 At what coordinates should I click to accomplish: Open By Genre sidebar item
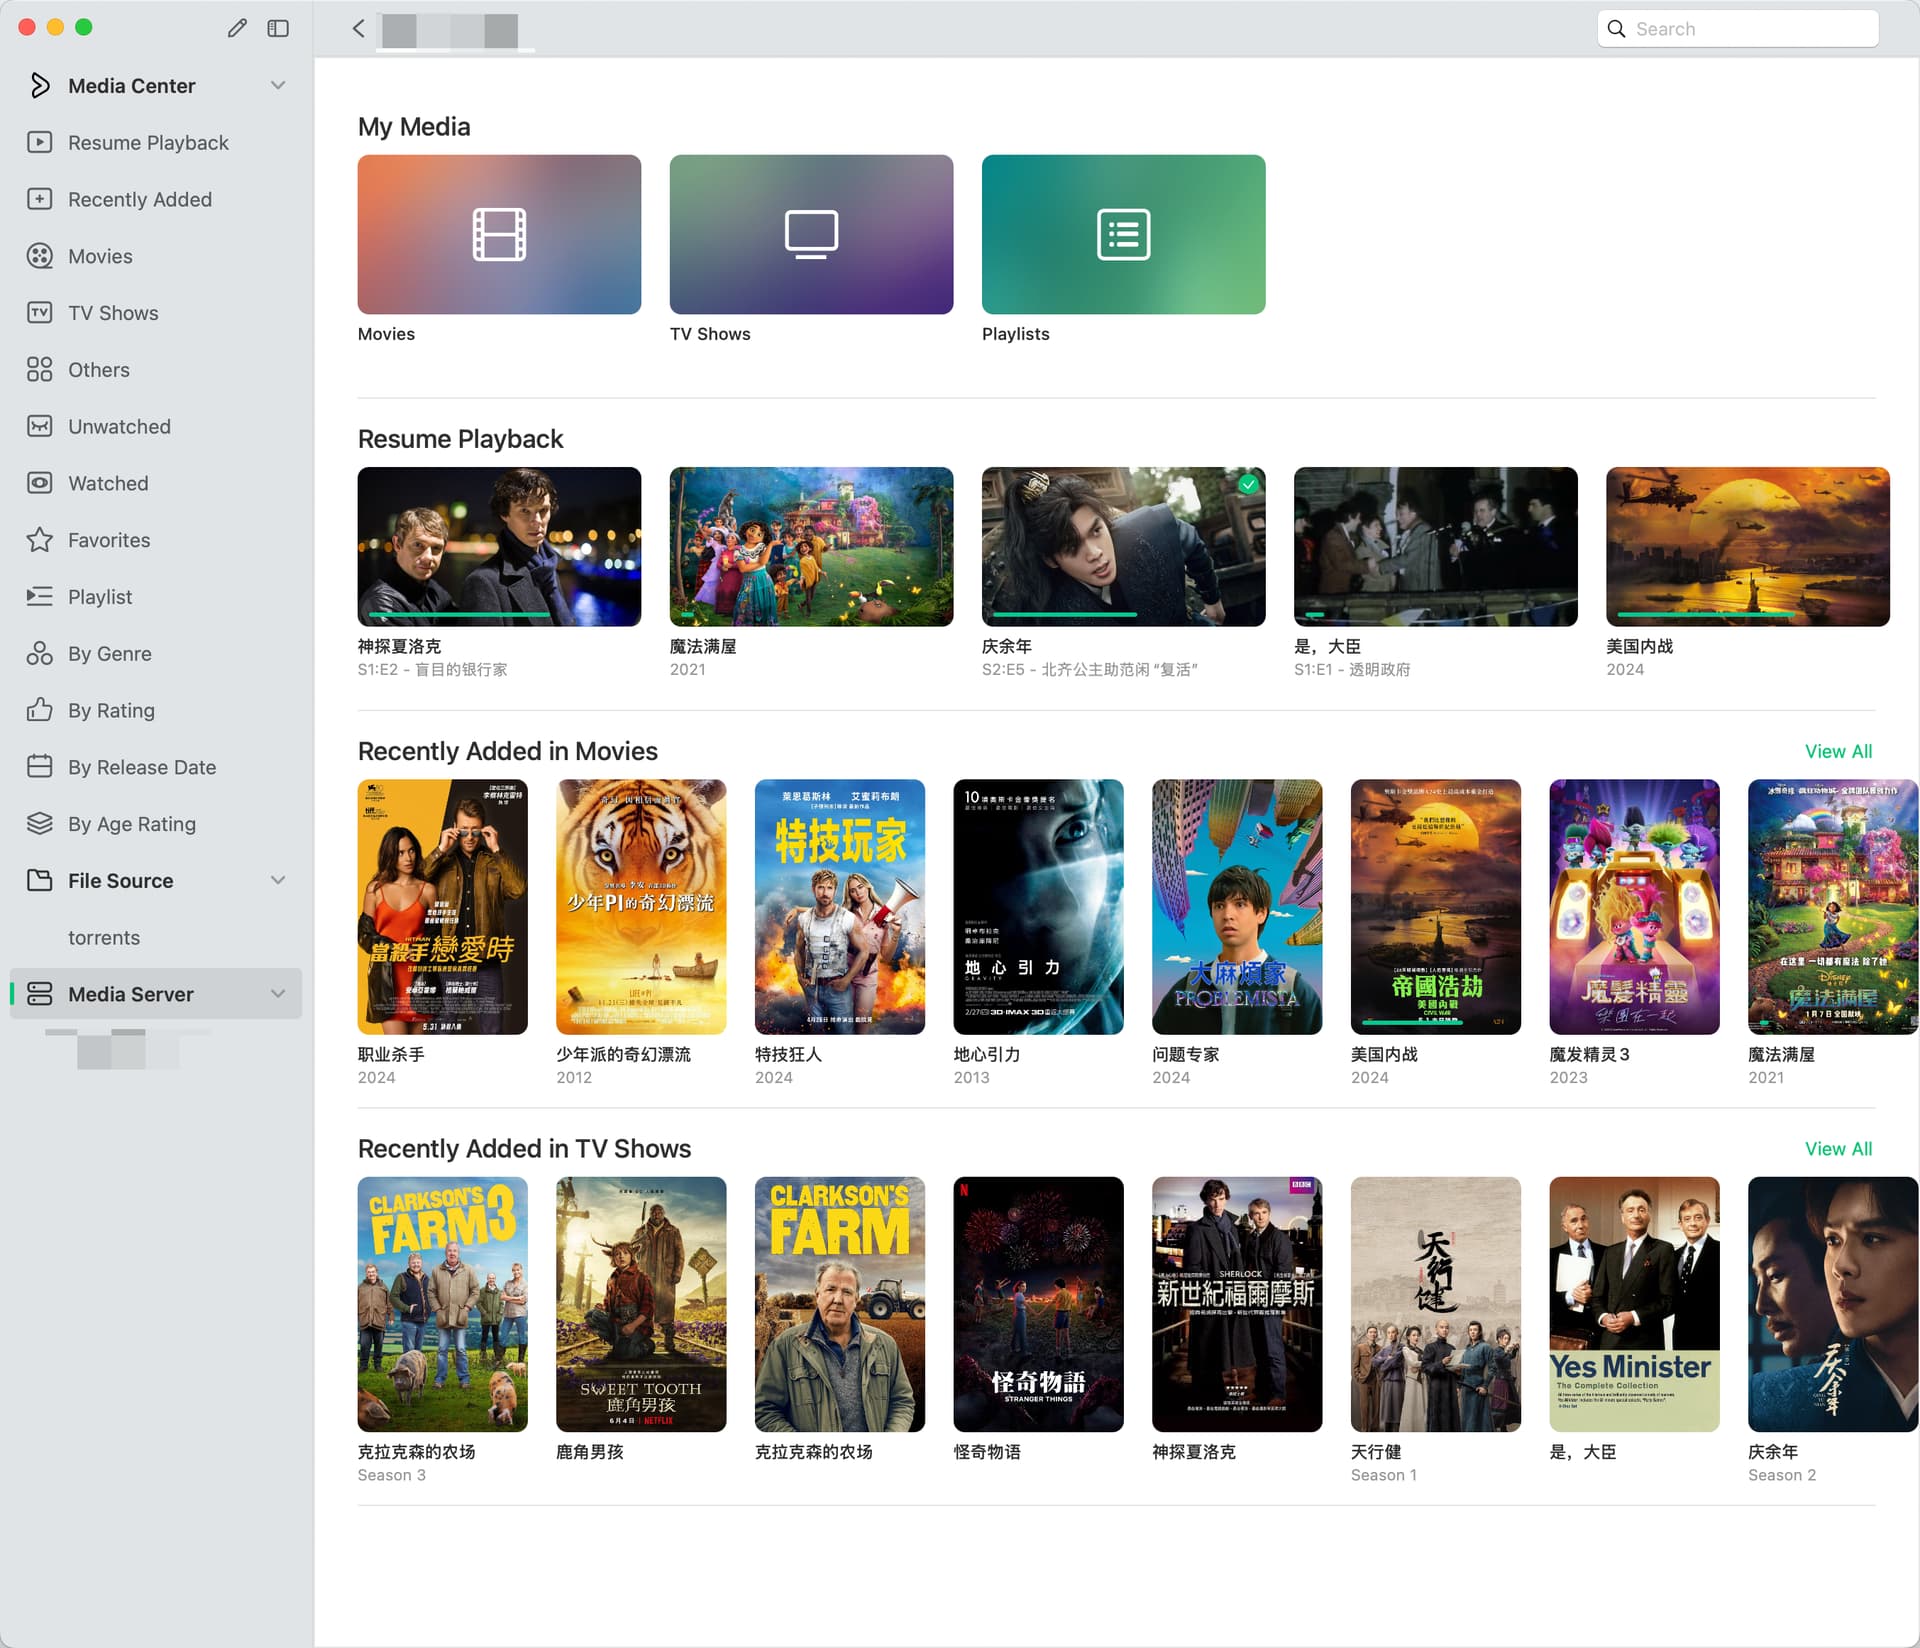point(109,653)
